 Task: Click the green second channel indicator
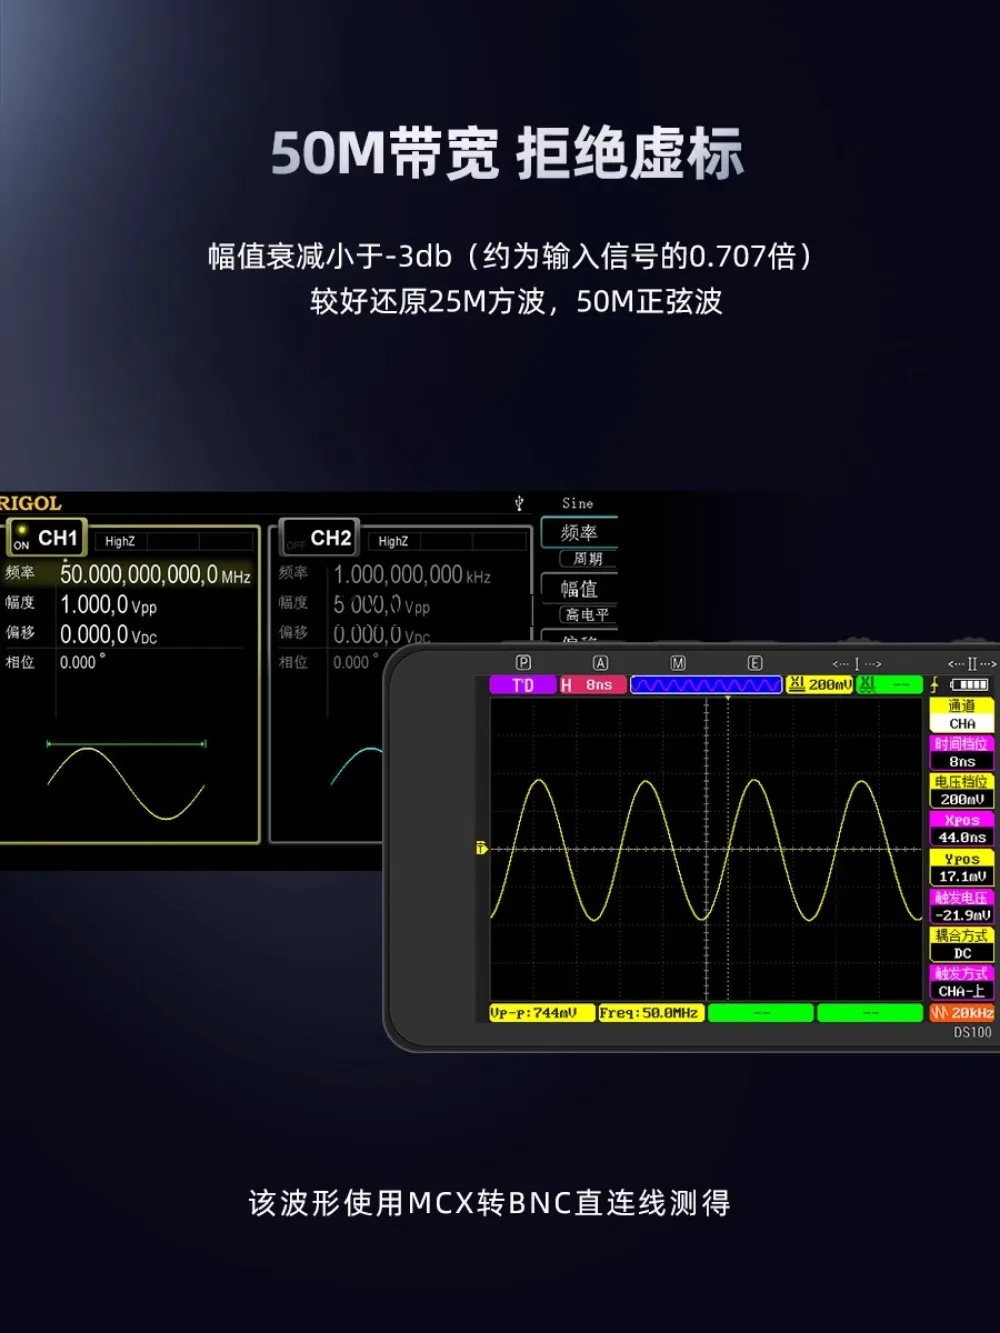pyautogui.click(x=889, y=685)
